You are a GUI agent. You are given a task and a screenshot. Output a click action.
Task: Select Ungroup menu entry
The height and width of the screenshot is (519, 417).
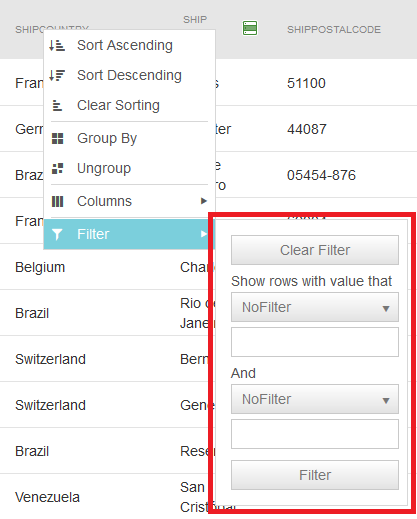[x=129, y=168]
